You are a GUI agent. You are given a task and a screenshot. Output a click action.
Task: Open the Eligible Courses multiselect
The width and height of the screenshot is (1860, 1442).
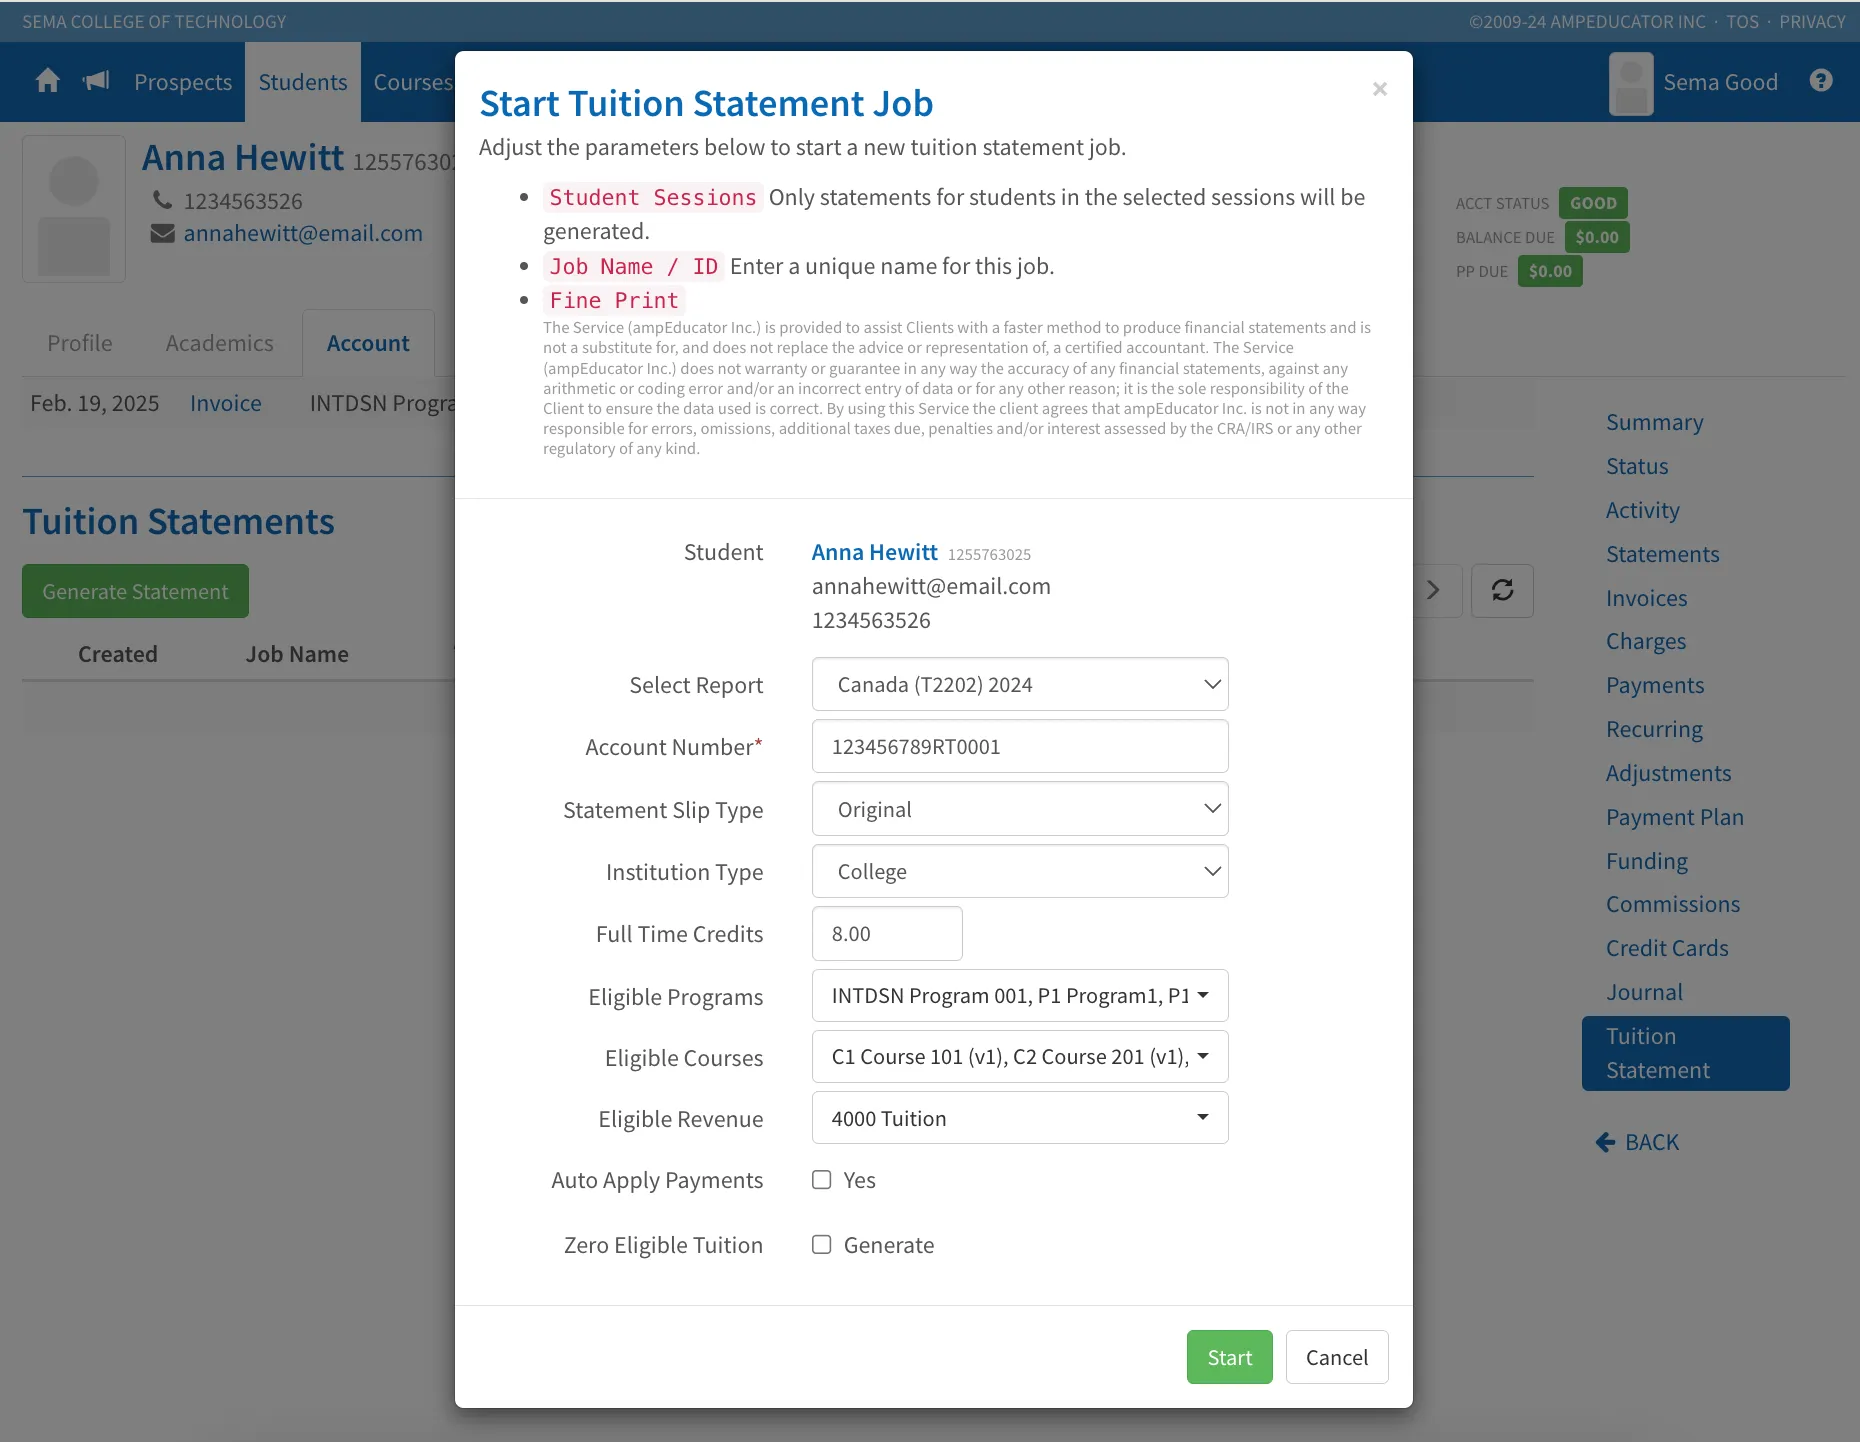coord(1020,1057)
